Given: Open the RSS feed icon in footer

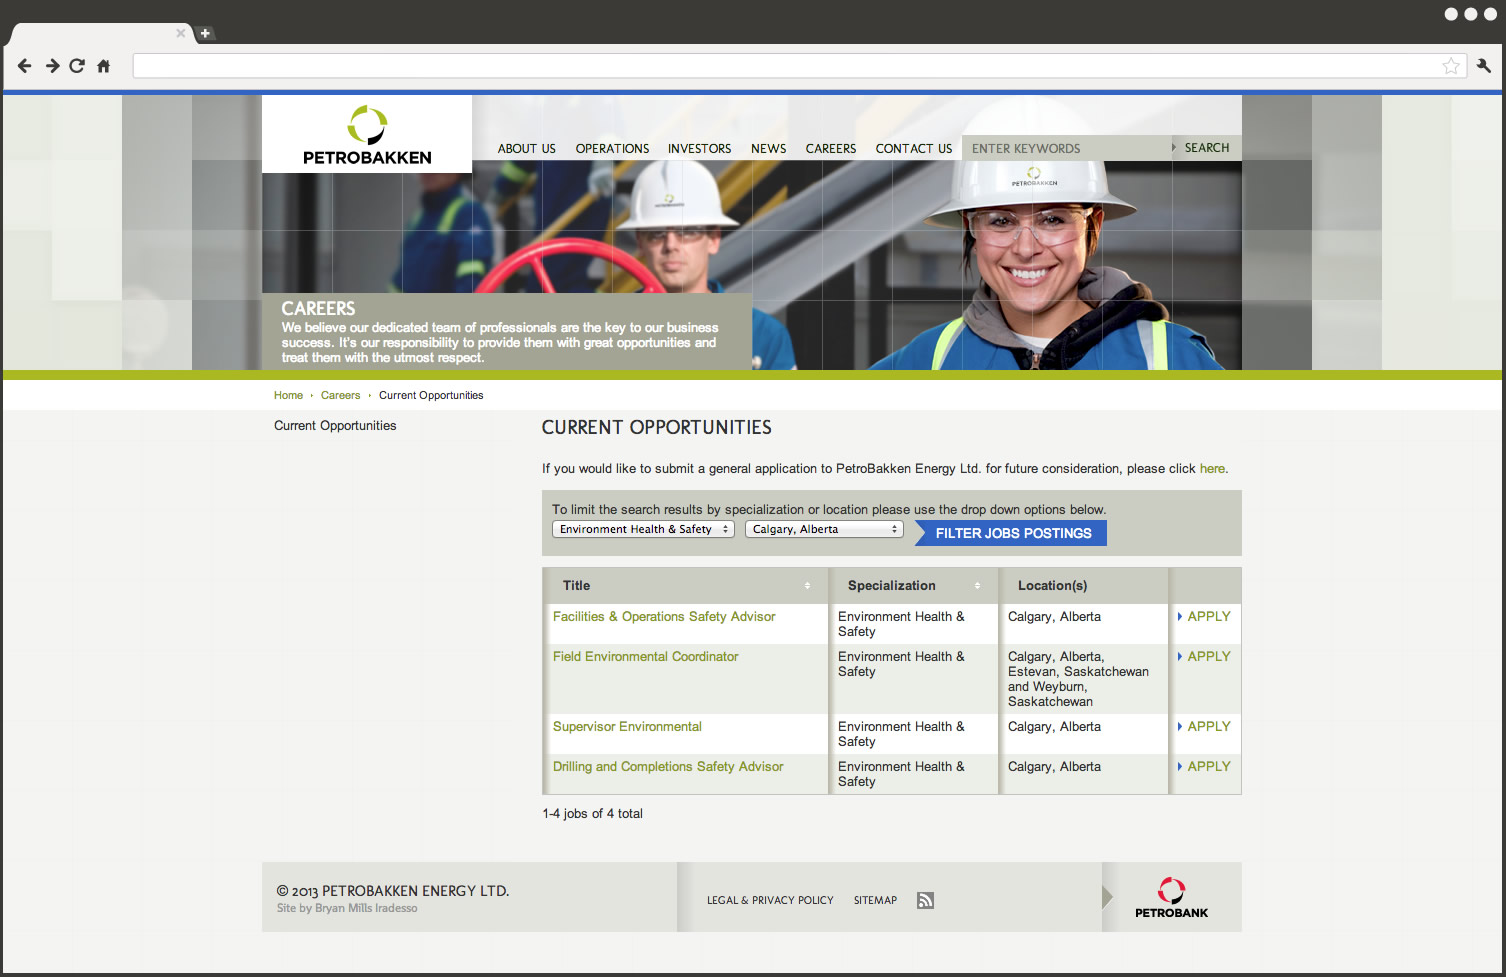Looking at the screenshot, I should (x=925, y=900).
